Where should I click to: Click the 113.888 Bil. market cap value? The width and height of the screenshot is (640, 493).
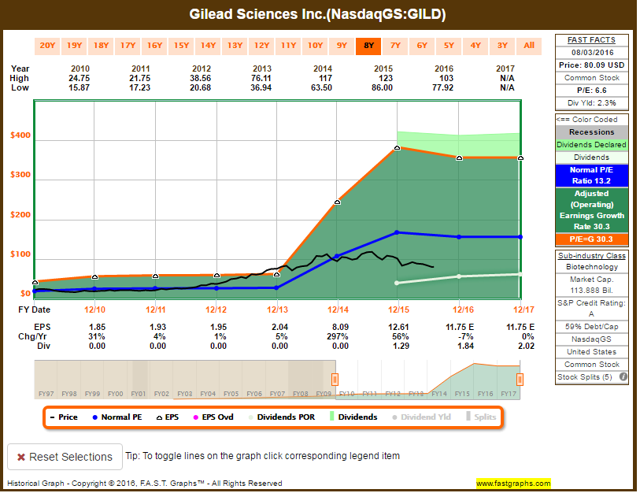(592, 290)
